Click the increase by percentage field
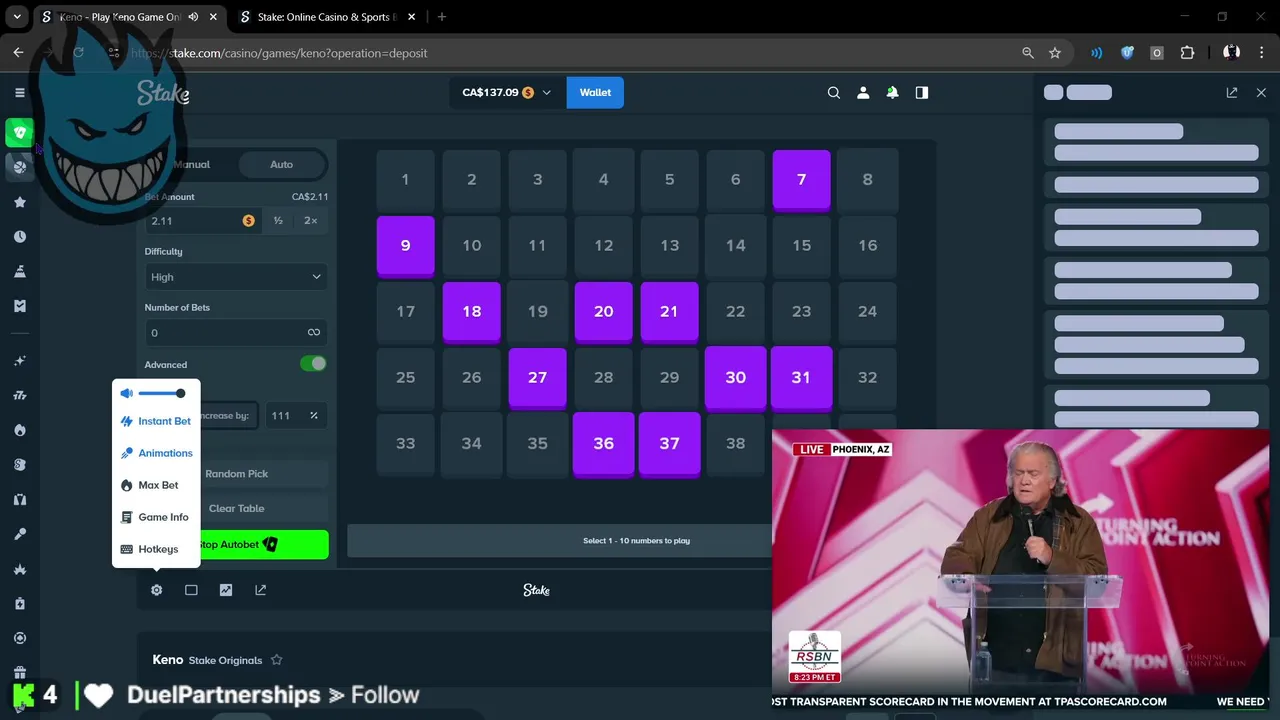The image size is (1280, 720). [x=295, y=415]
